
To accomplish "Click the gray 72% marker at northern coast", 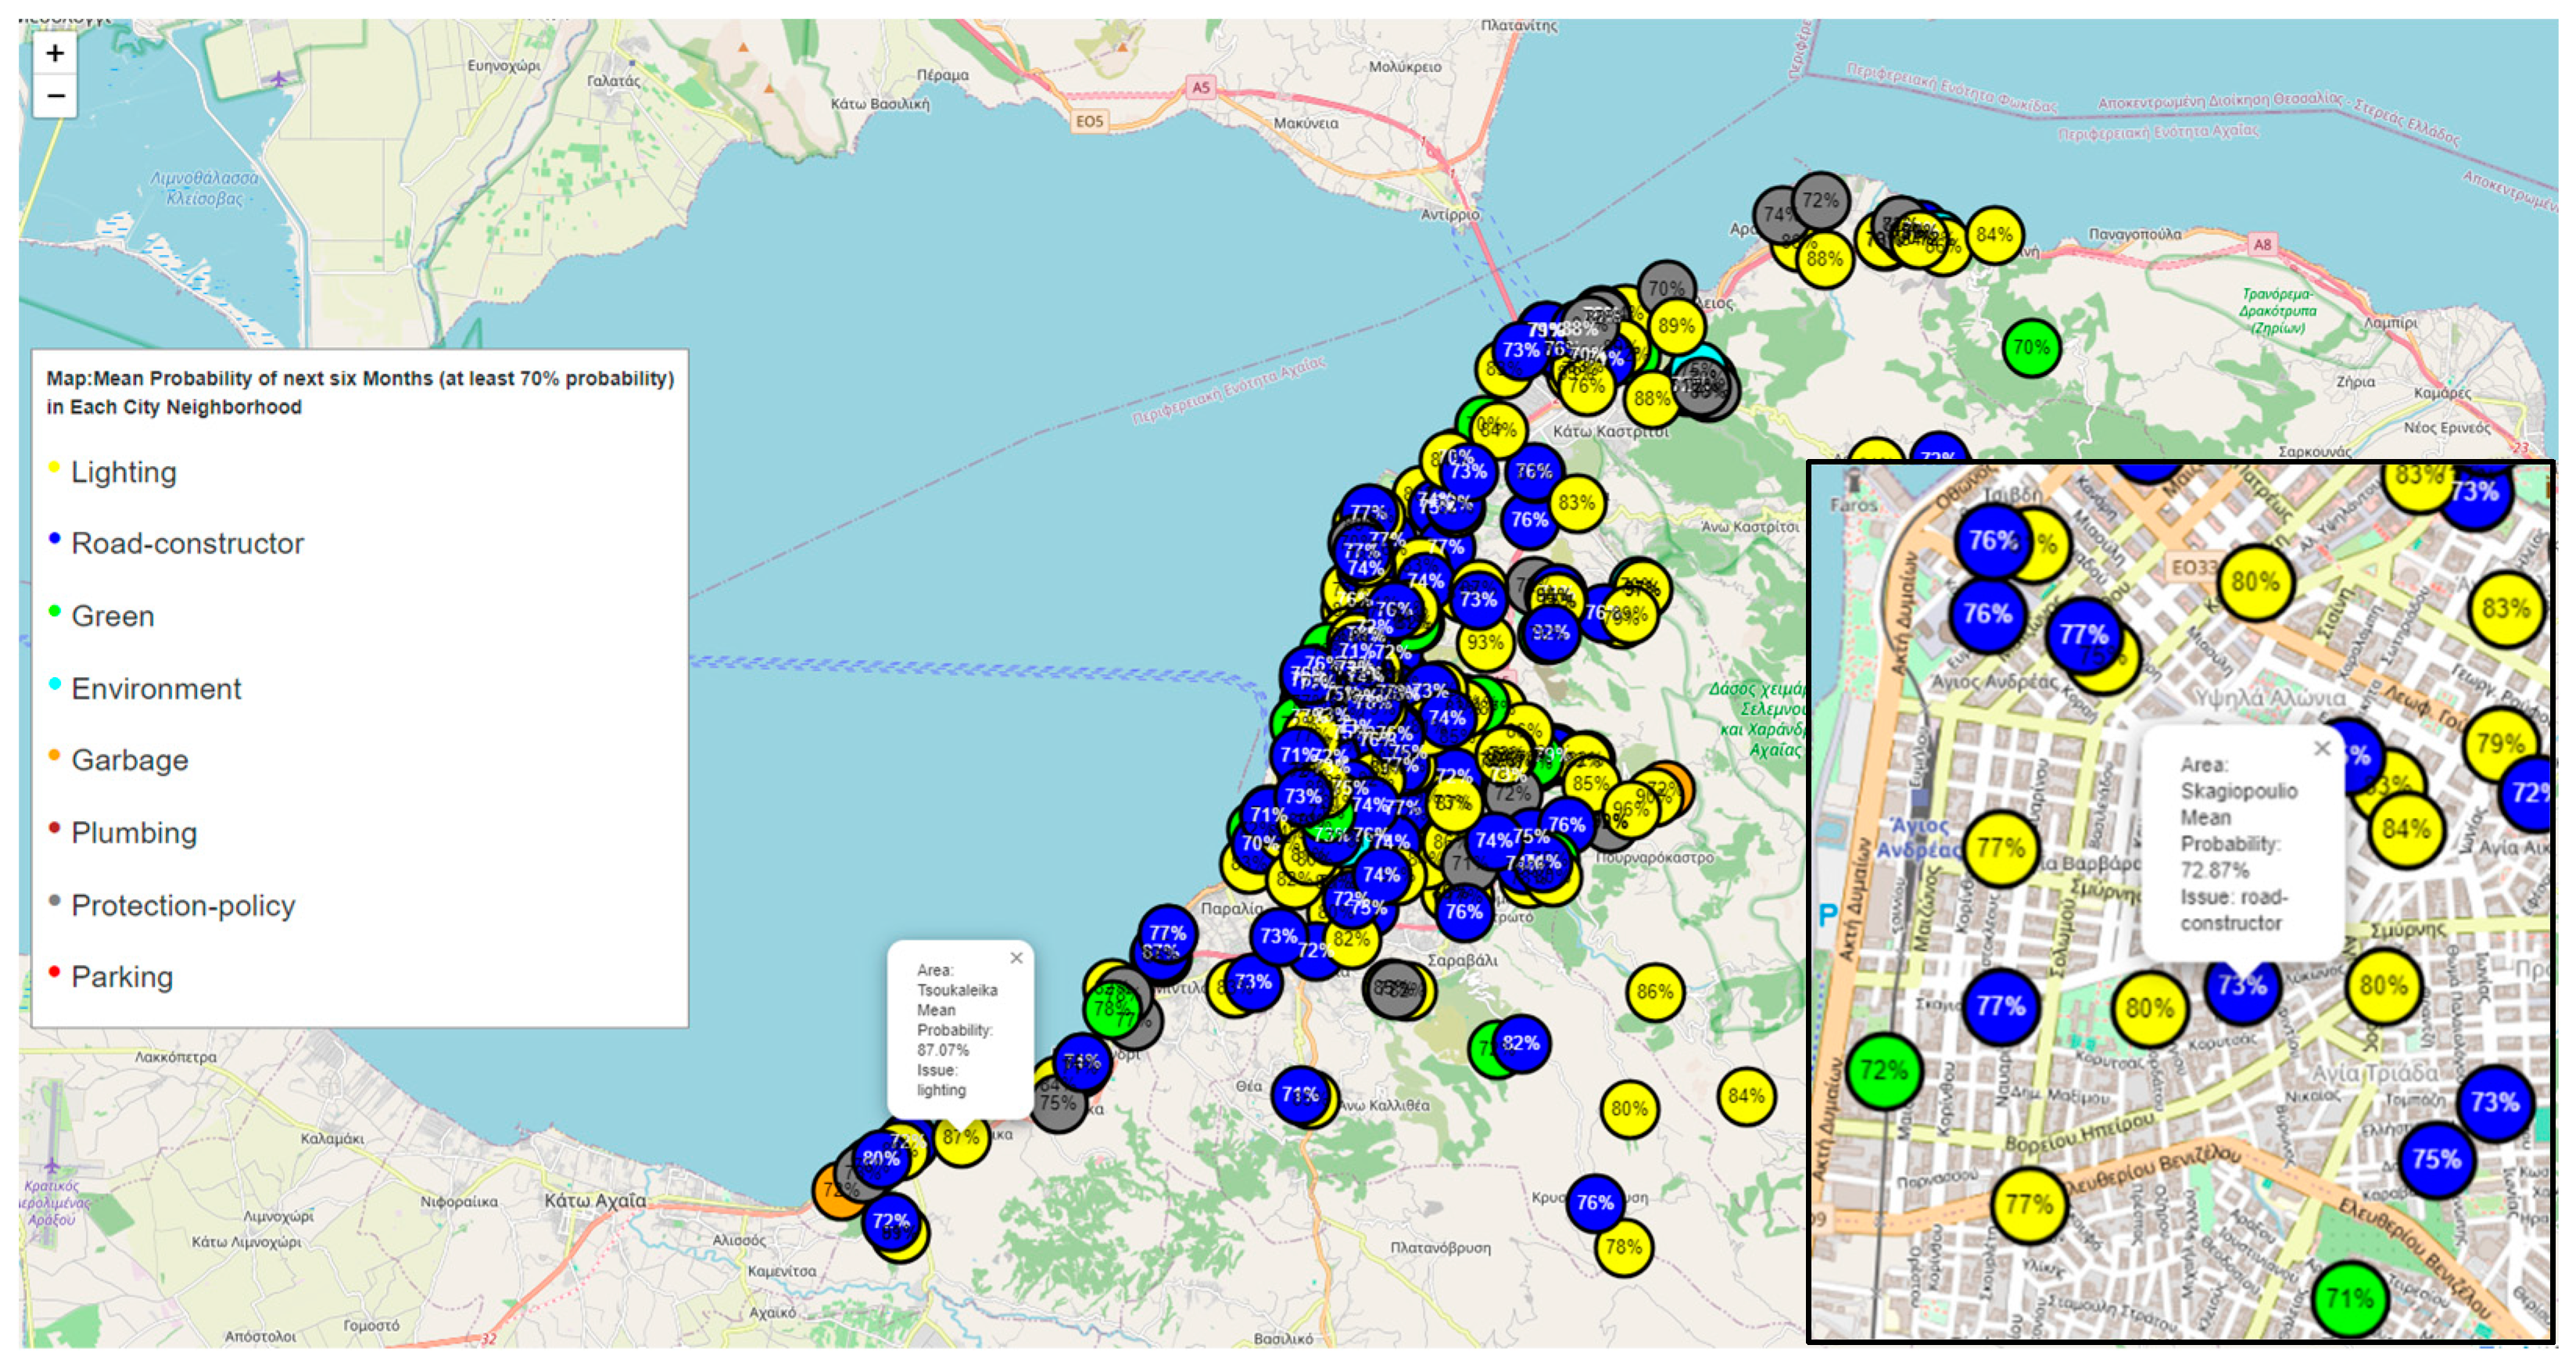I will point(1820,201).
